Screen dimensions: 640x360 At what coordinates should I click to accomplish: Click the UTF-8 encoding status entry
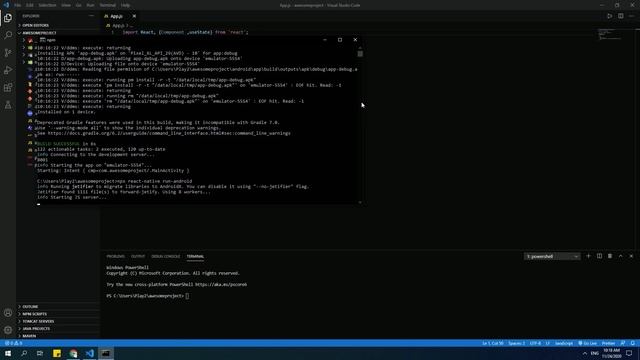point(535,343)
